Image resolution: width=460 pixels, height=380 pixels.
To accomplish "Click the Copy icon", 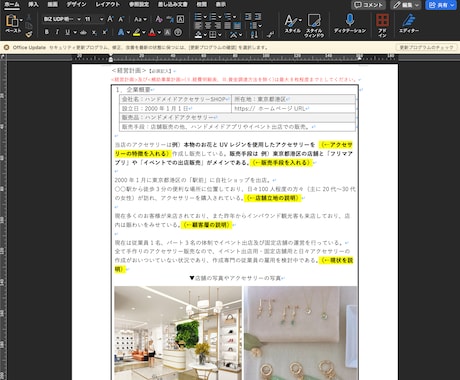I will pyautogui.click(x=29, y=25).
